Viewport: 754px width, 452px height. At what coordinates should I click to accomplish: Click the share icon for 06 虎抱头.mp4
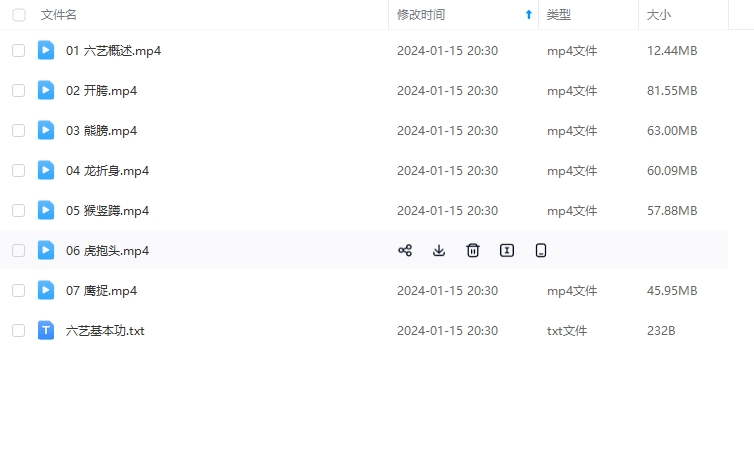[x=405, y=251]
